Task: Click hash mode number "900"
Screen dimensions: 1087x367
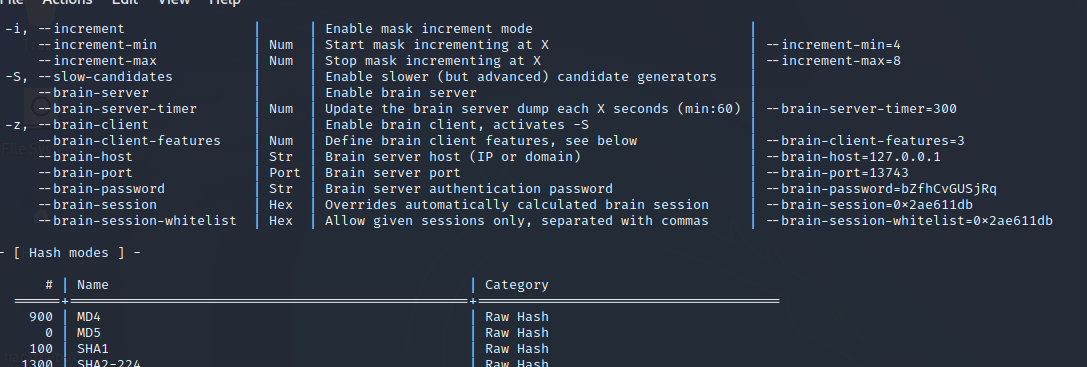Action: pos(41,316)
